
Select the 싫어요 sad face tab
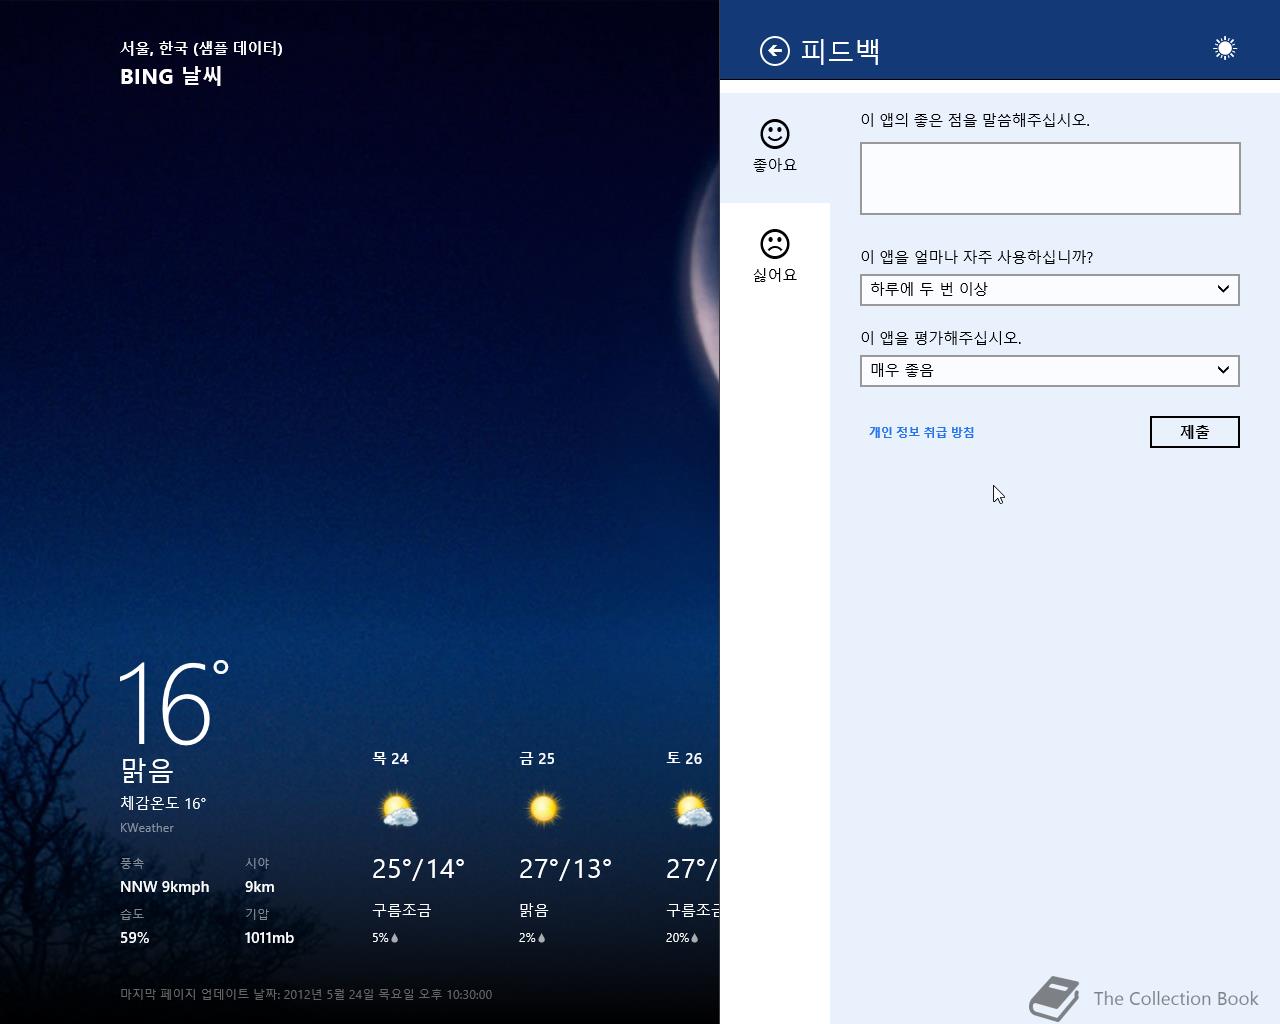(x=775, y=257)
